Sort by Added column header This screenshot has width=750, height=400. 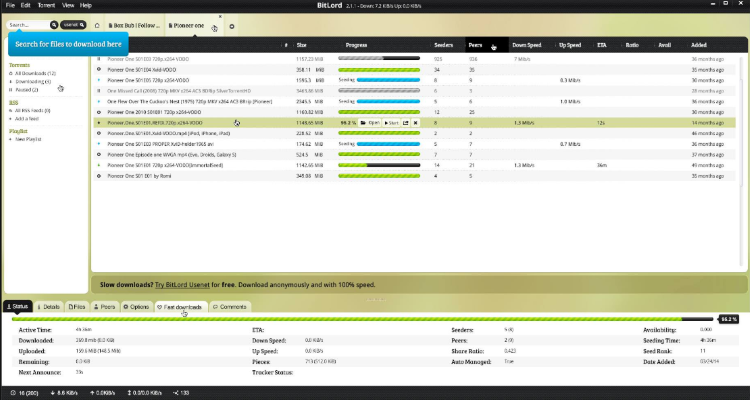tap(699, 45)
